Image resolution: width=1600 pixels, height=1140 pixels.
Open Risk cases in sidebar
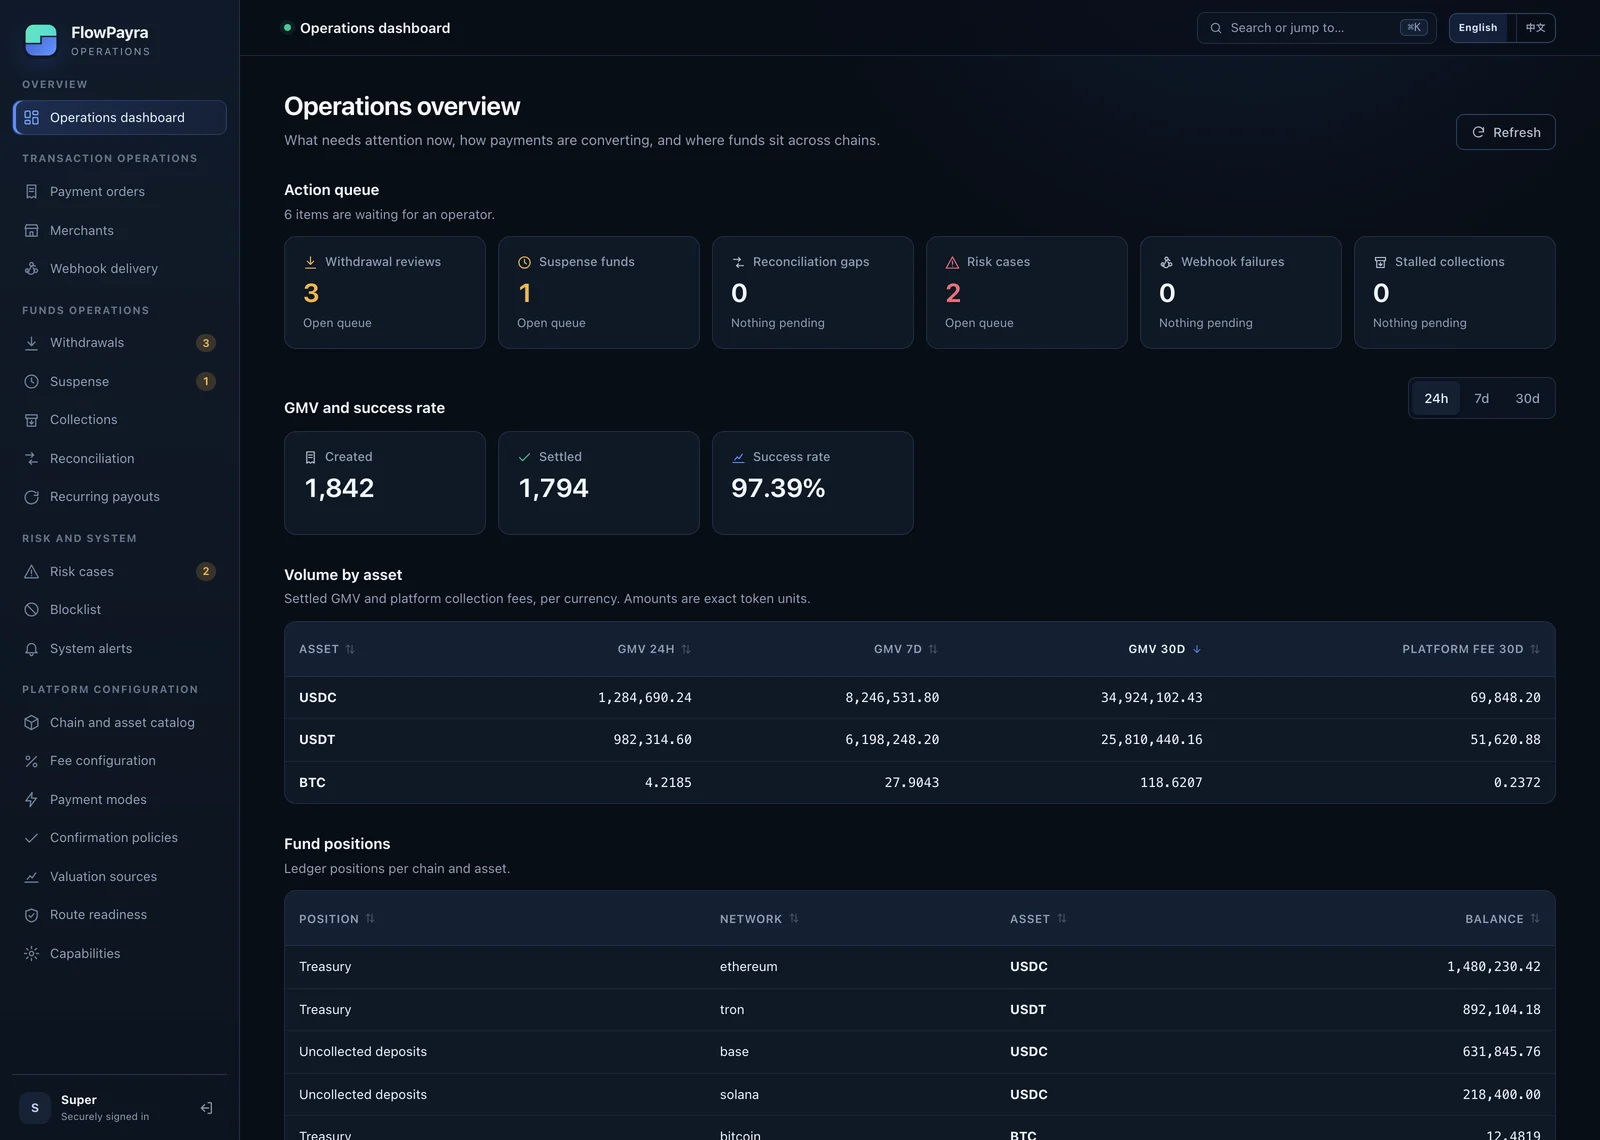[120, 572]
